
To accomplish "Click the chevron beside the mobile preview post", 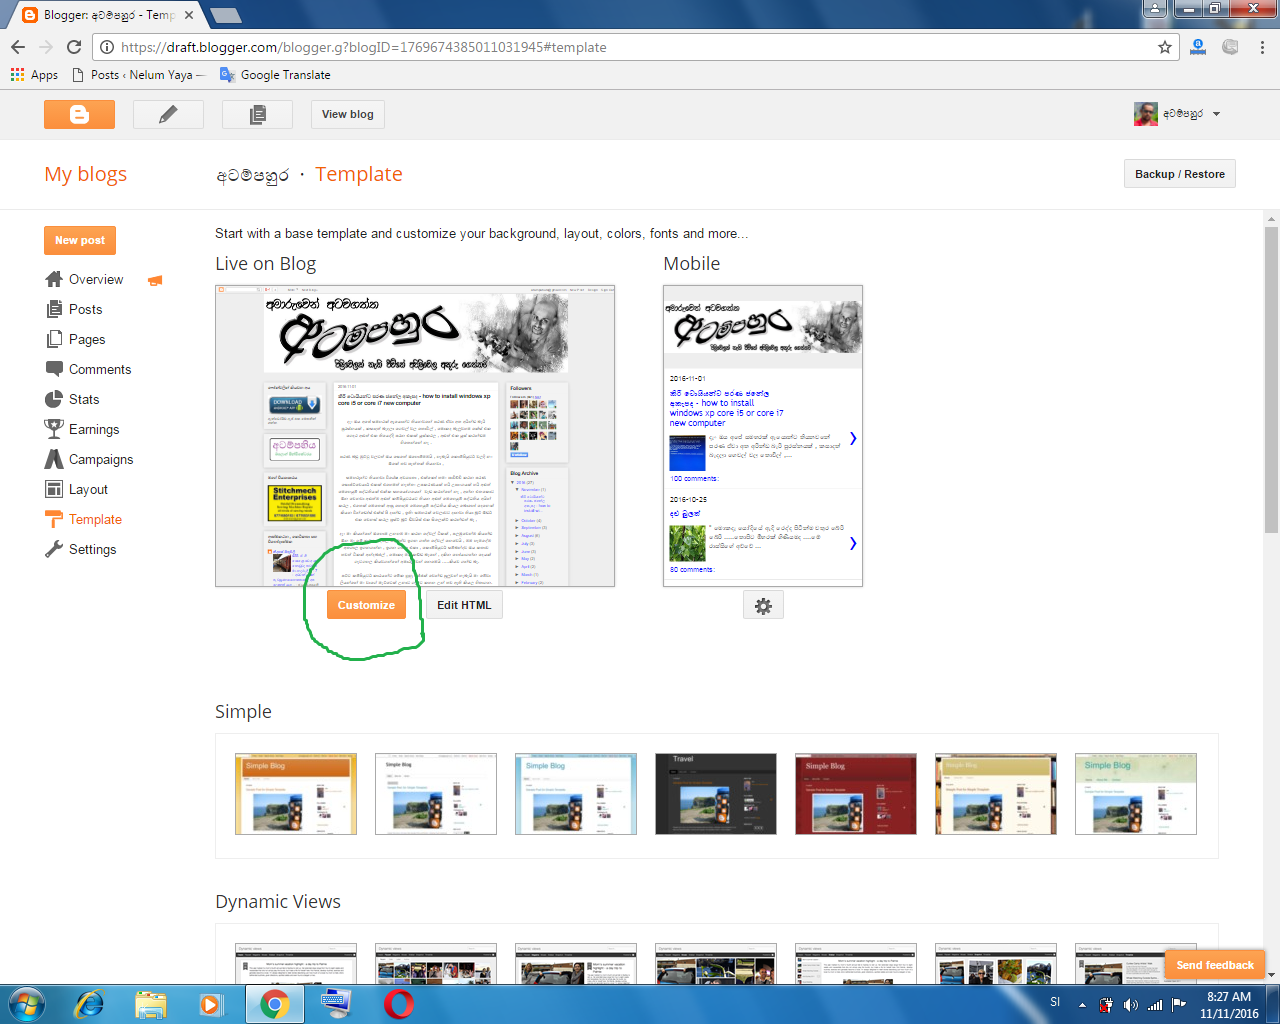I will click(853, 438).
